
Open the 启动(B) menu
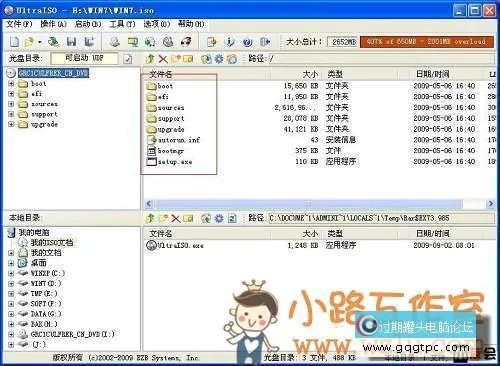pyautogui.click(x=88, y=24)
